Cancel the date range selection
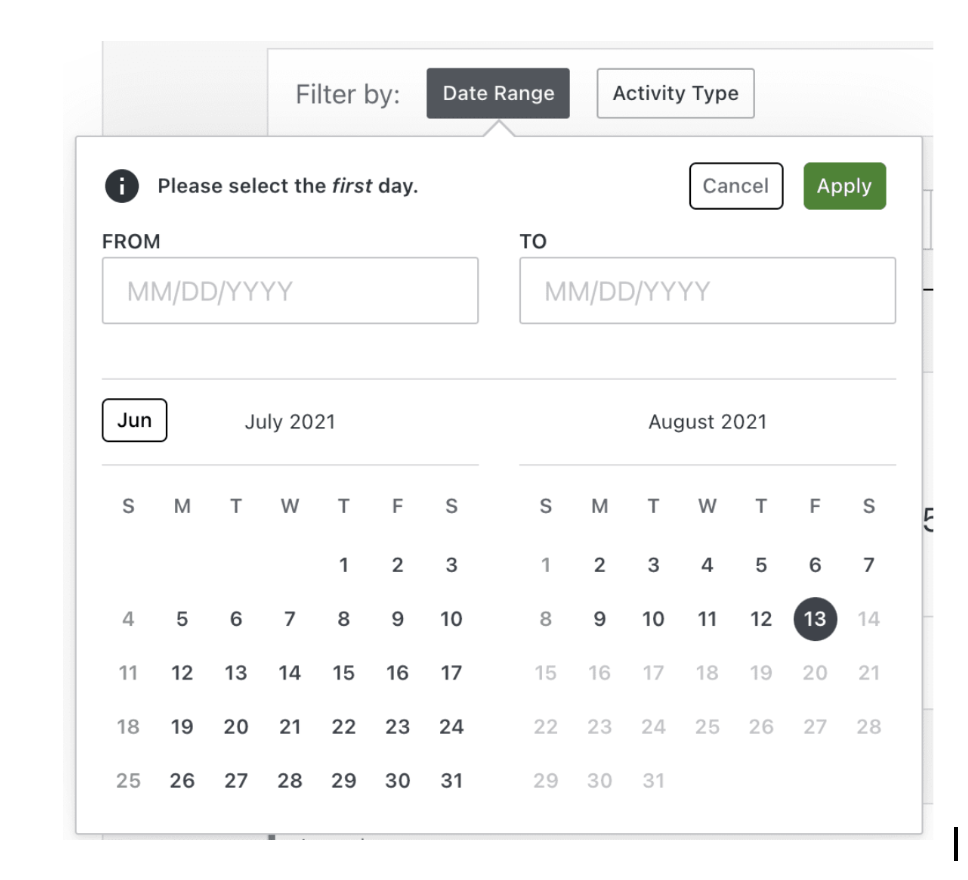Image resolution: width=968 pixels, height=880 pixels. coord(736,186)
